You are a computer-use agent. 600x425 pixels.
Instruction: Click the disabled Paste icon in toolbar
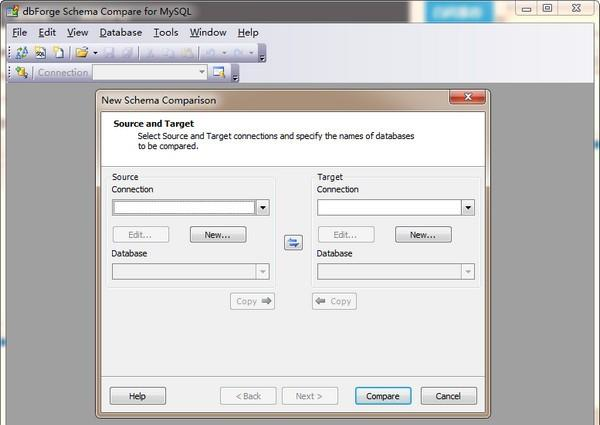tap(187, 53)
